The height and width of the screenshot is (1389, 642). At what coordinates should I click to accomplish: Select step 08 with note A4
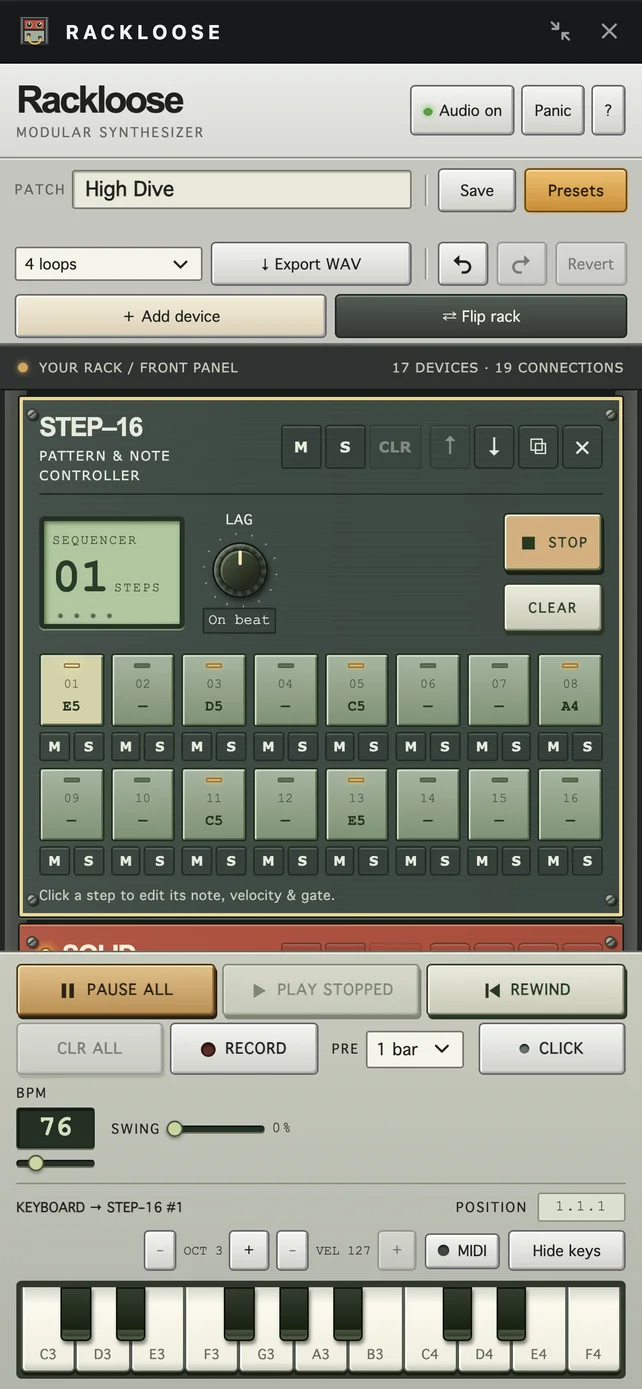pyautogui.click(x=570, y=690)
